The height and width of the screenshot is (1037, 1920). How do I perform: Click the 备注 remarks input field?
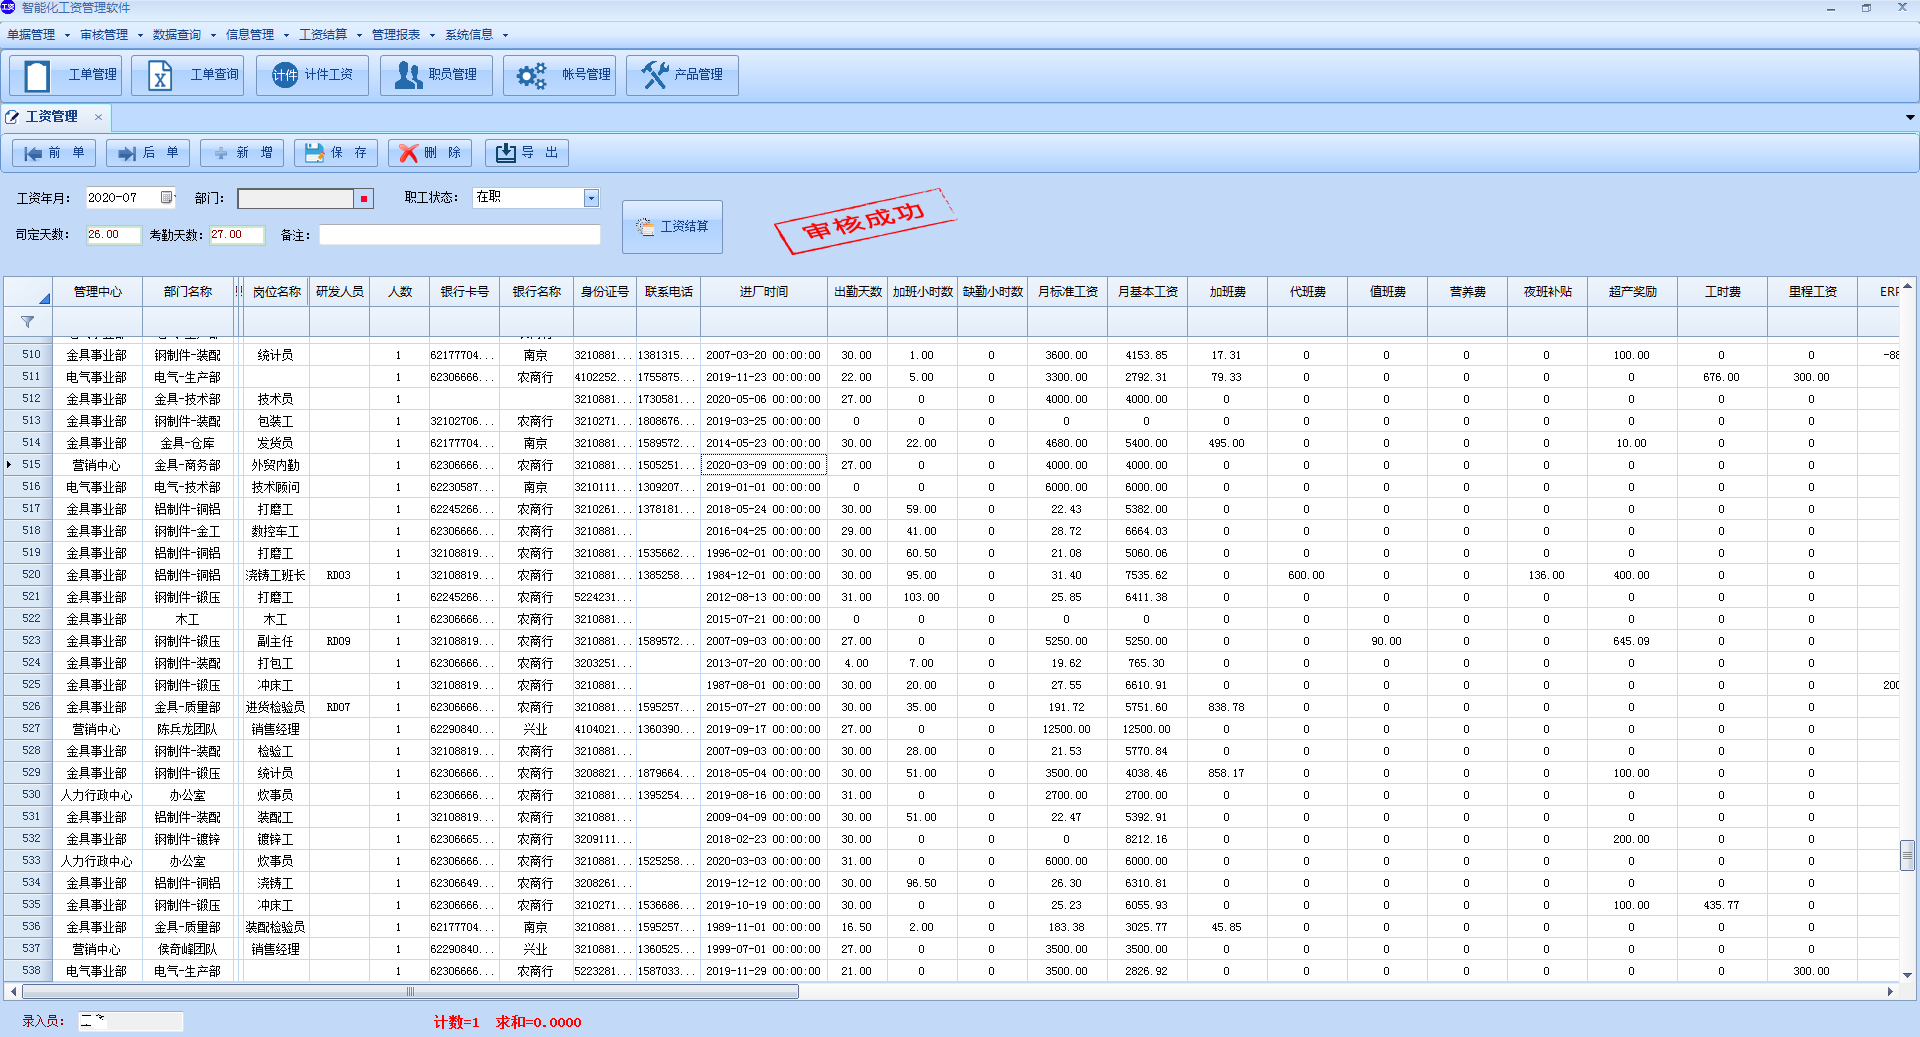[459, 235]
